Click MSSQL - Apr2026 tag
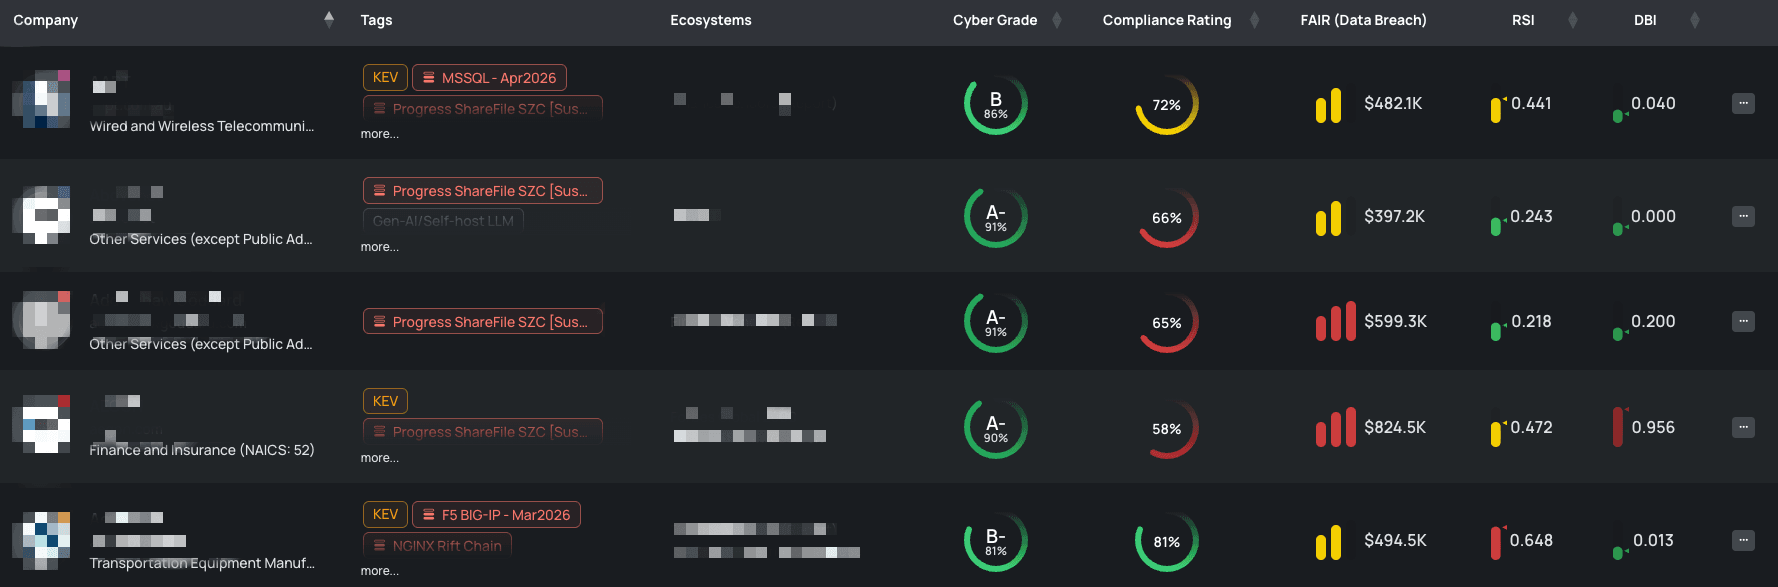 pyautogui.click(x=489, y=77)
